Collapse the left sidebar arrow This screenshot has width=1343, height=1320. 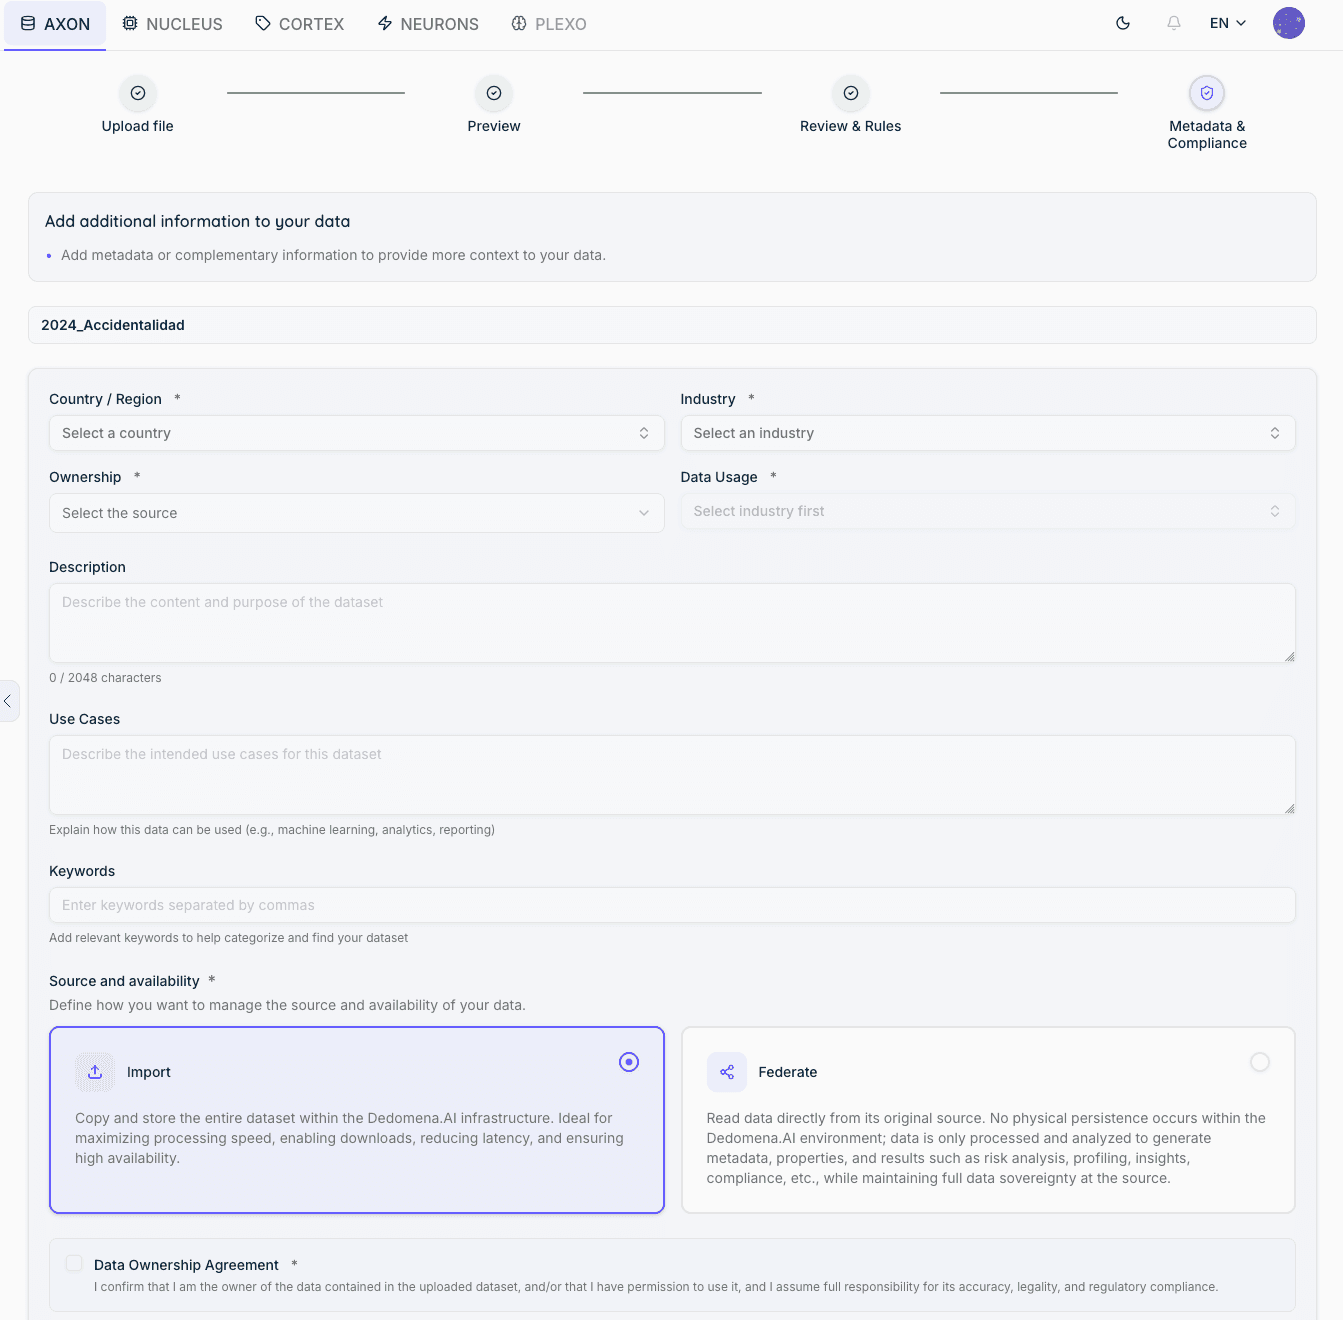click(x=8, y=701)
